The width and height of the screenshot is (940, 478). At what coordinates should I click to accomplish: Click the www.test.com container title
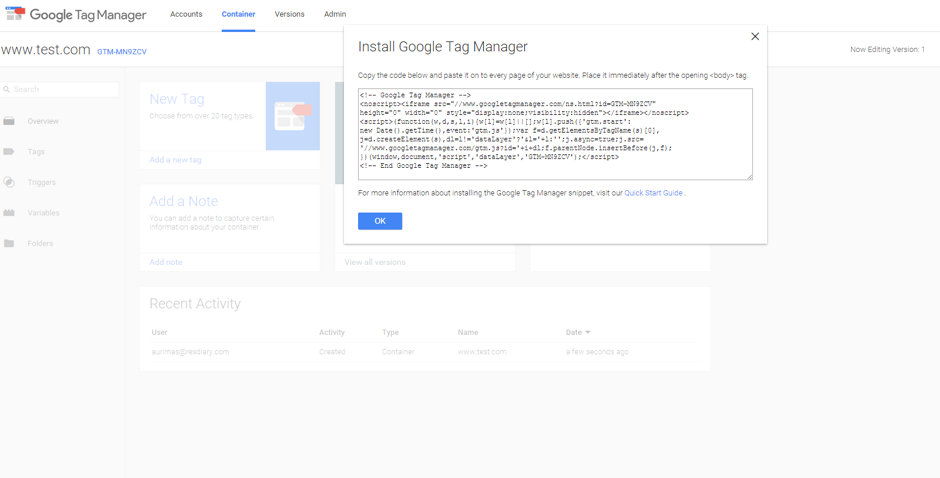pos(46,50)
